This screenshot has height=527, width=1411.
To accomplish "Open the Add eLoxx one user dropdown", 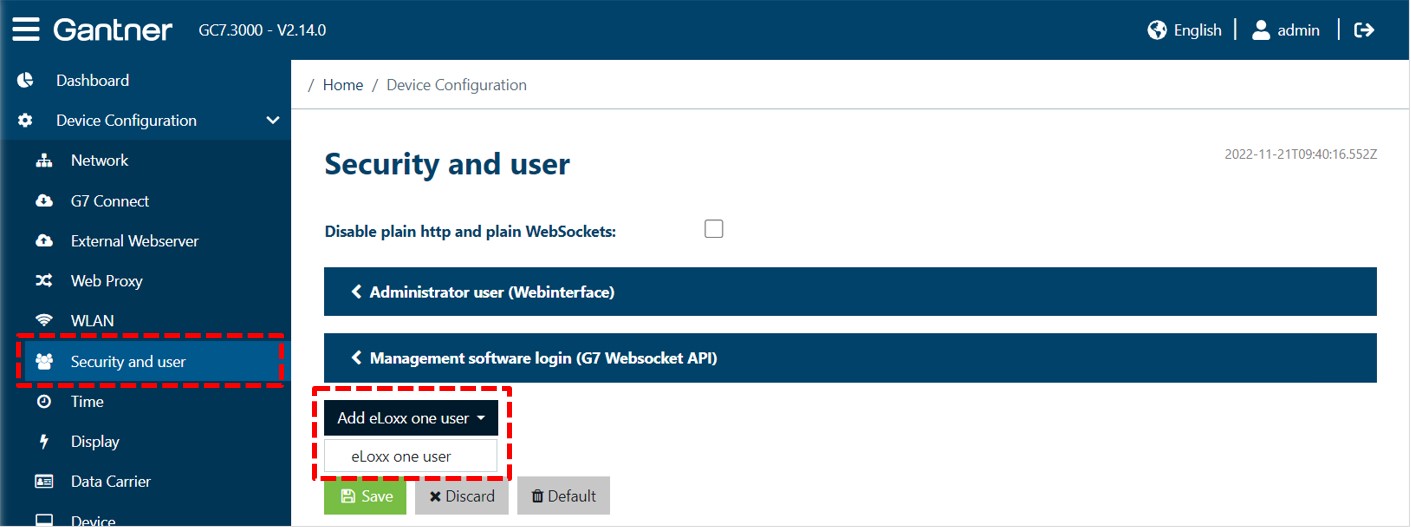I will pos(411,418).
